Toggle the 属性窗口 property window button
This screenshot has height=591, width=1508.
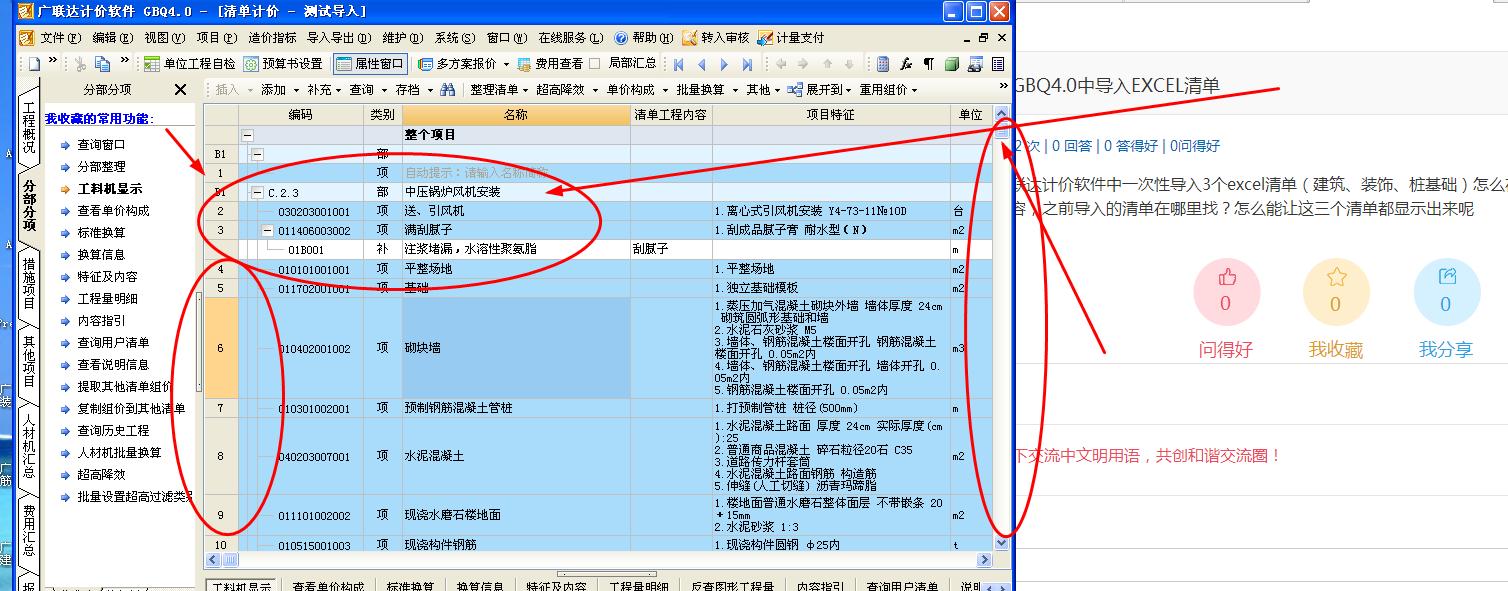click(x=370, y=64)
